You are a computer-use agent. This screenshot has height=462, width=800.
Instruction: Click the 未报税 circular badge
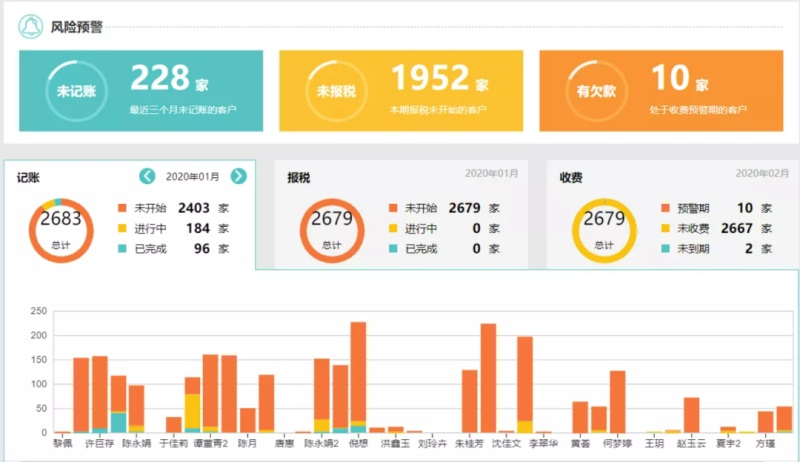[x=336, y=91]
